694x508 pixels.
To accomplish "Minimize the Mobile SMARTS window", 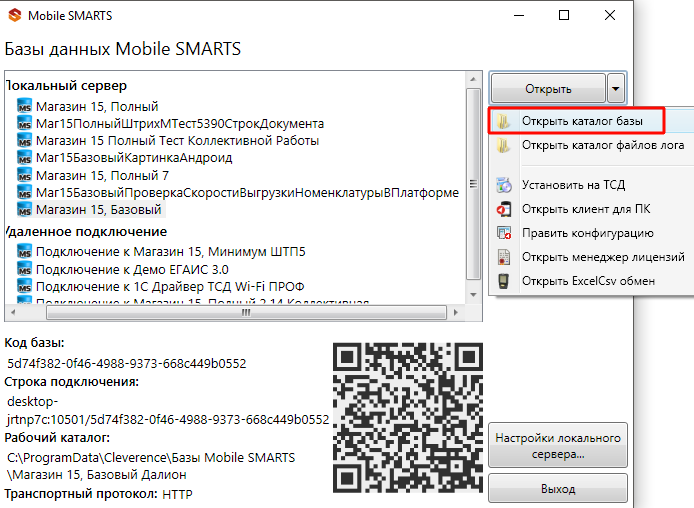I will [x=519, y=15].
